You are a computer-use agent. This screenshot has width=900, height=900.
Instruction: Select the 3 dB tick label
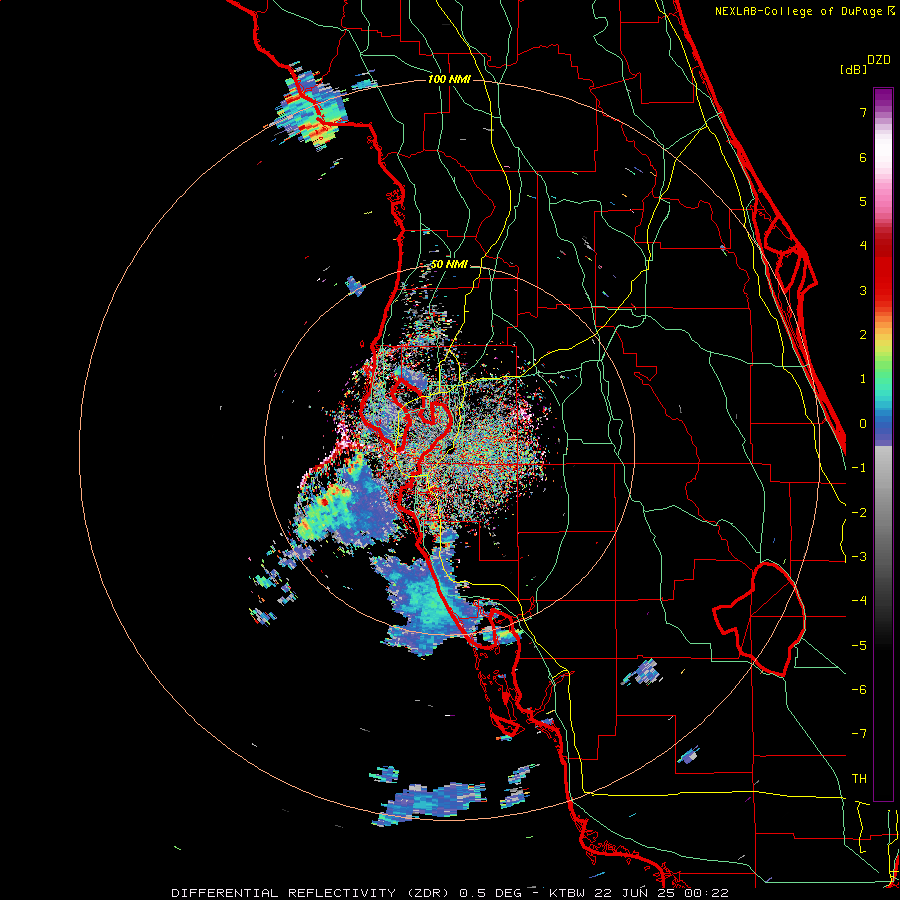[863, 290]
